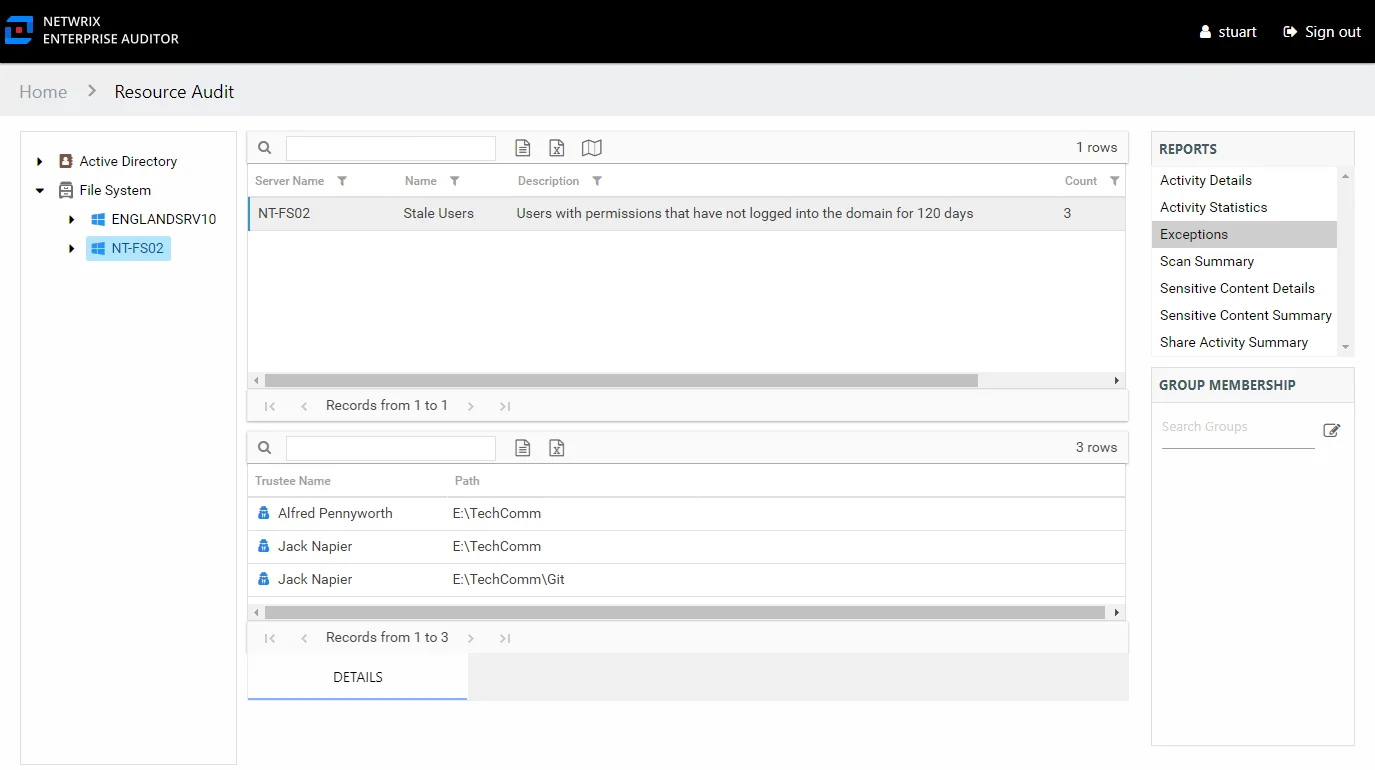Filter the Name column
The height and width of the screenshot is (770, 1375).
tap(455, 181)
